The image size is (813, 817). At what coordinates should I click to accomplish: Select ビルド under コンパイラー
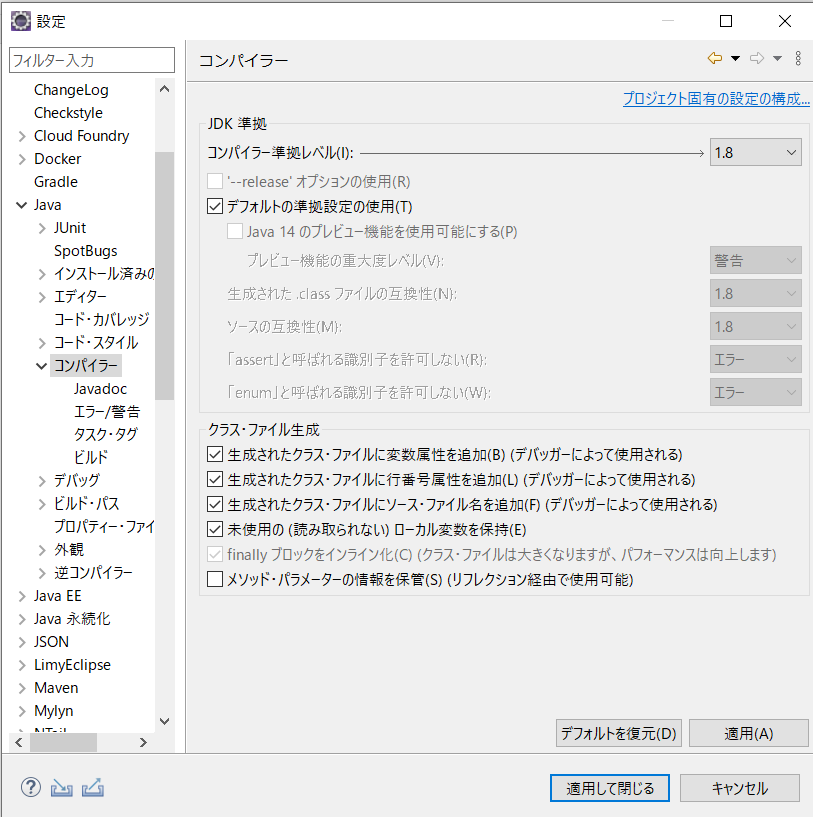point(91,457)
